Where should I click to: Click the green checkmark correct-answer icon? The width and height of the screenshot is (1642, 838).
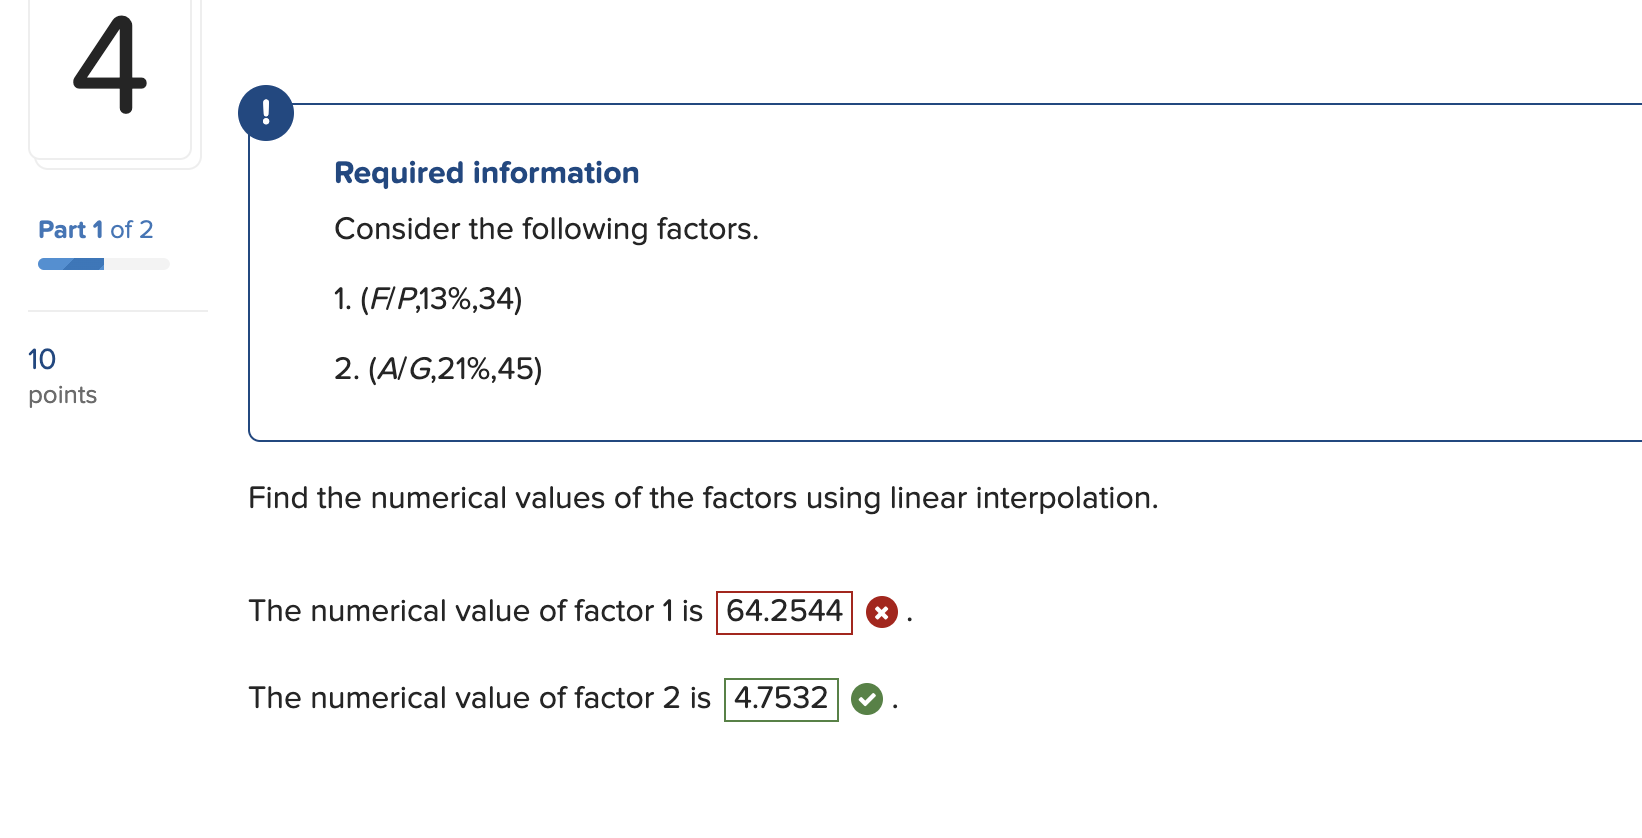[x=866, y=699]
